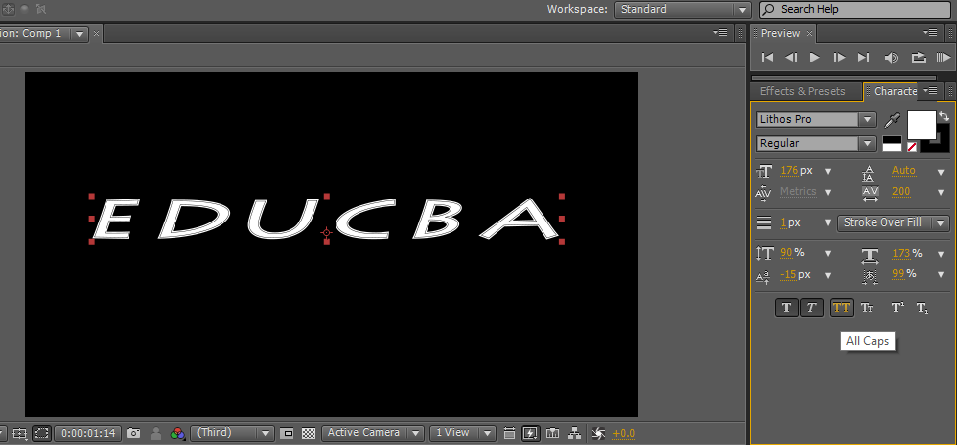Toggle transparency grid
Viewport: 957px width, 445px height.
(309, 433)
